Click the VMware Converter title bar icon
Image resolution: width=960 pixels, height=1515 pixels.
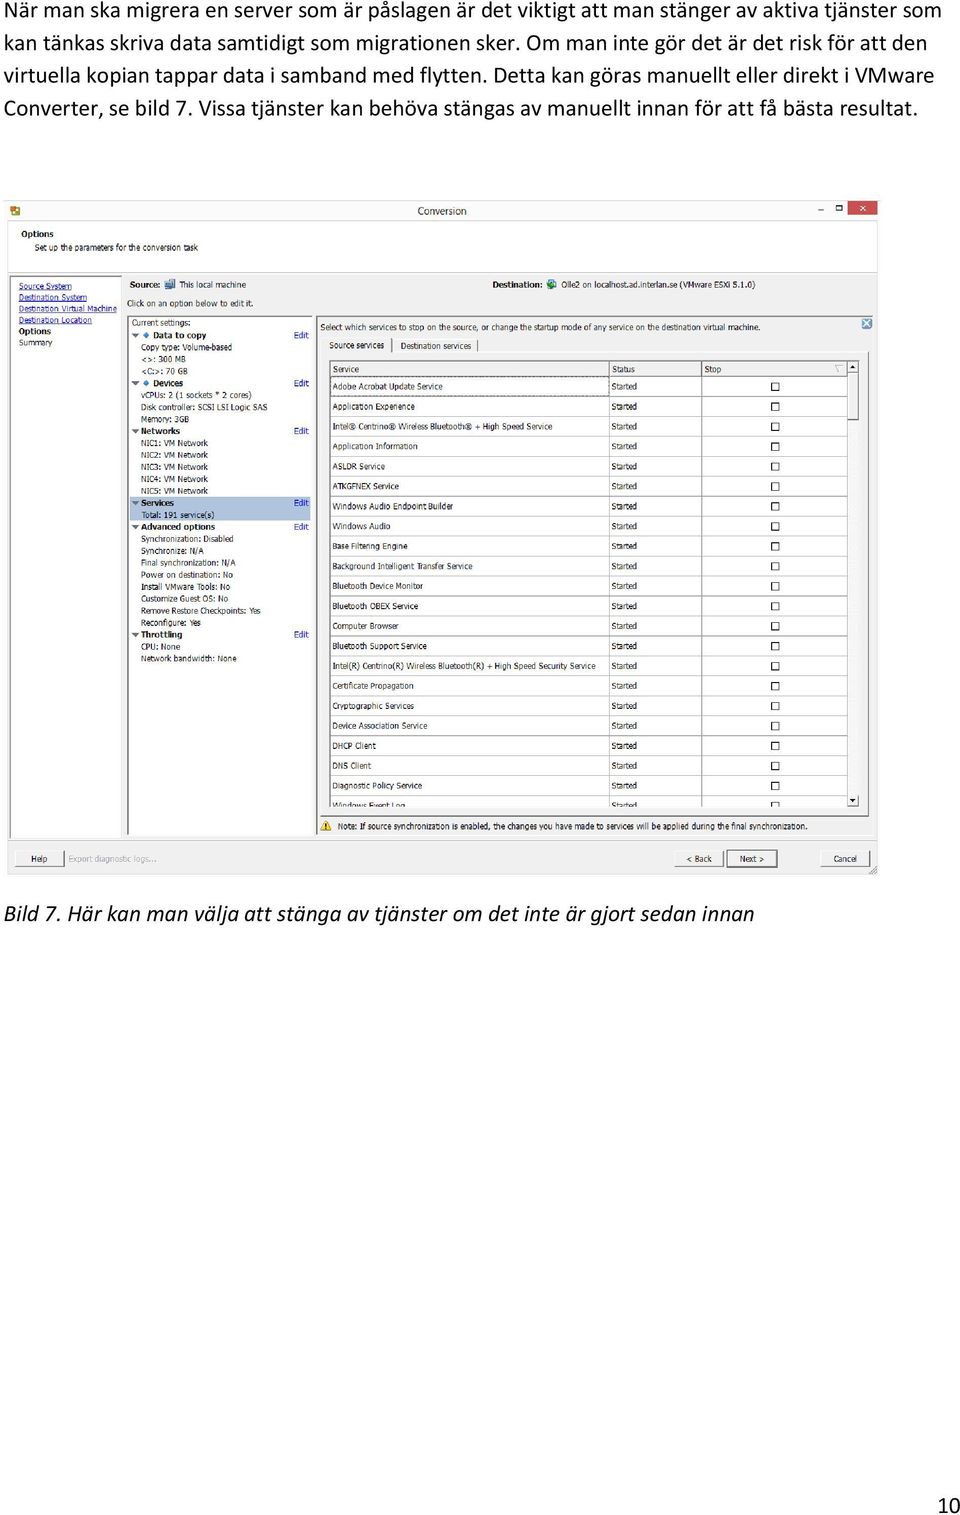point(15,211)
